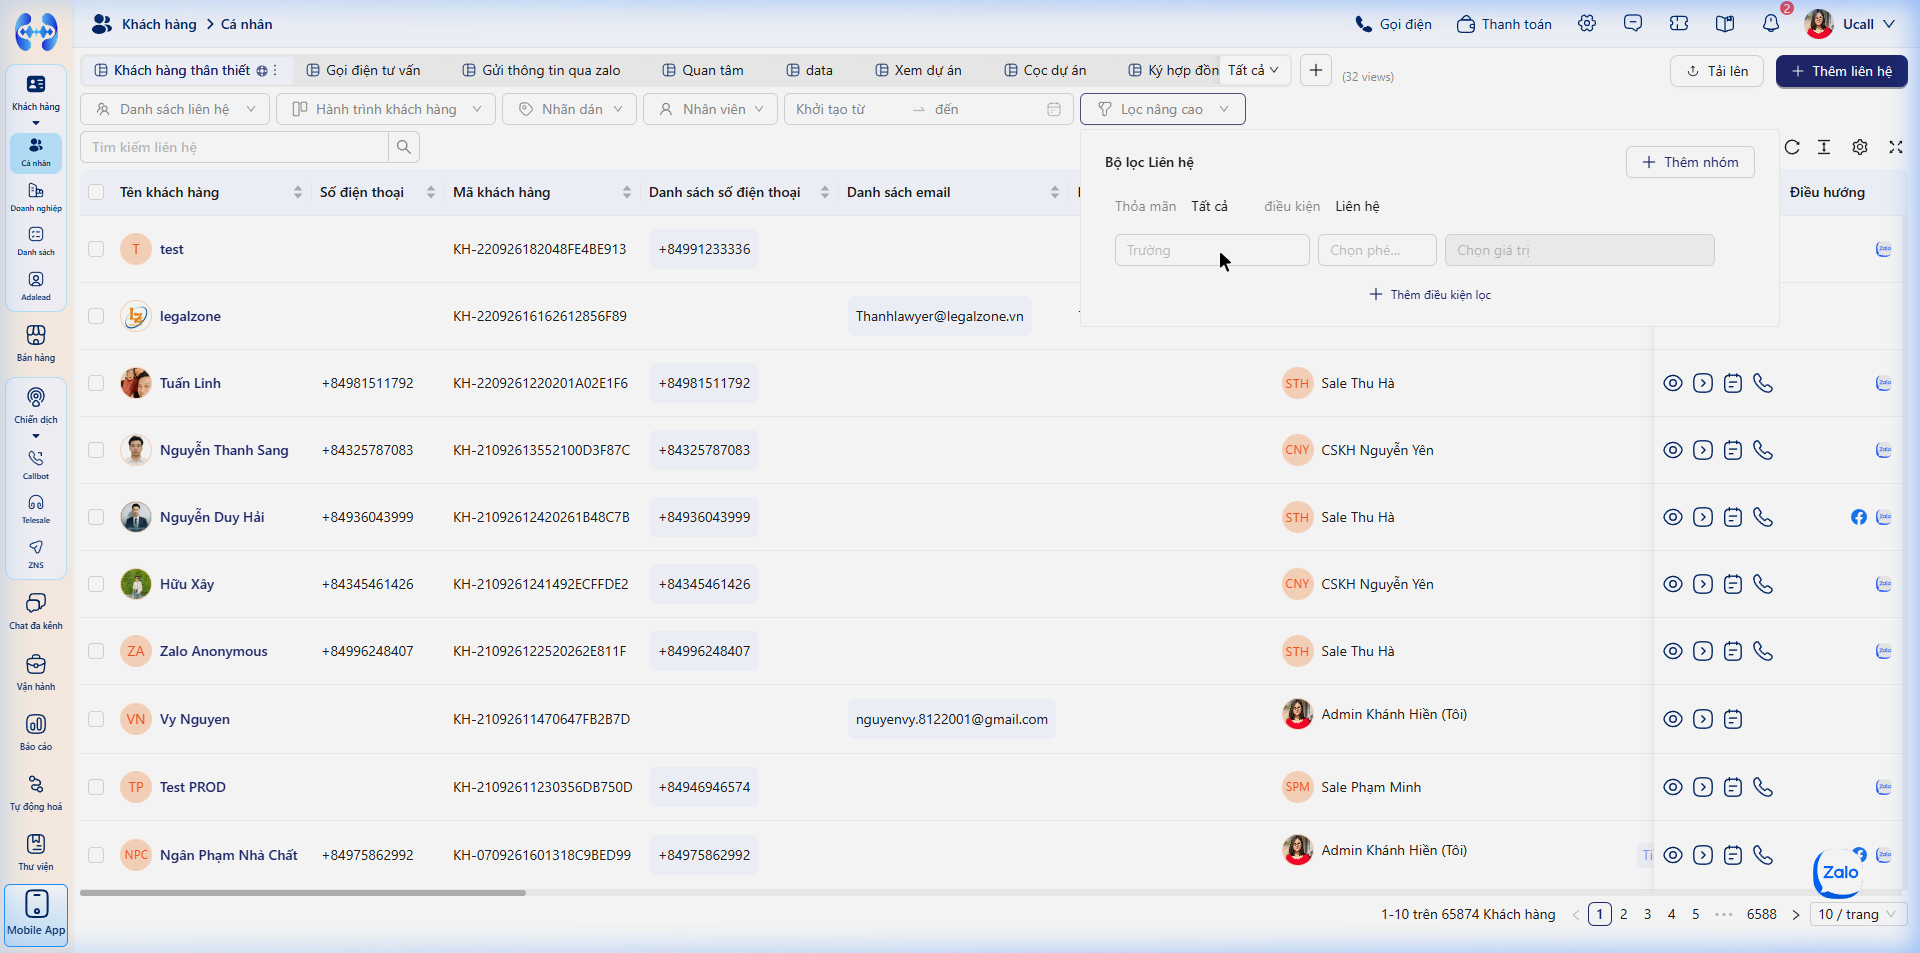1920x953 pixels.
Task: Open the Callbot sidebar item
Action: point(36,464)
